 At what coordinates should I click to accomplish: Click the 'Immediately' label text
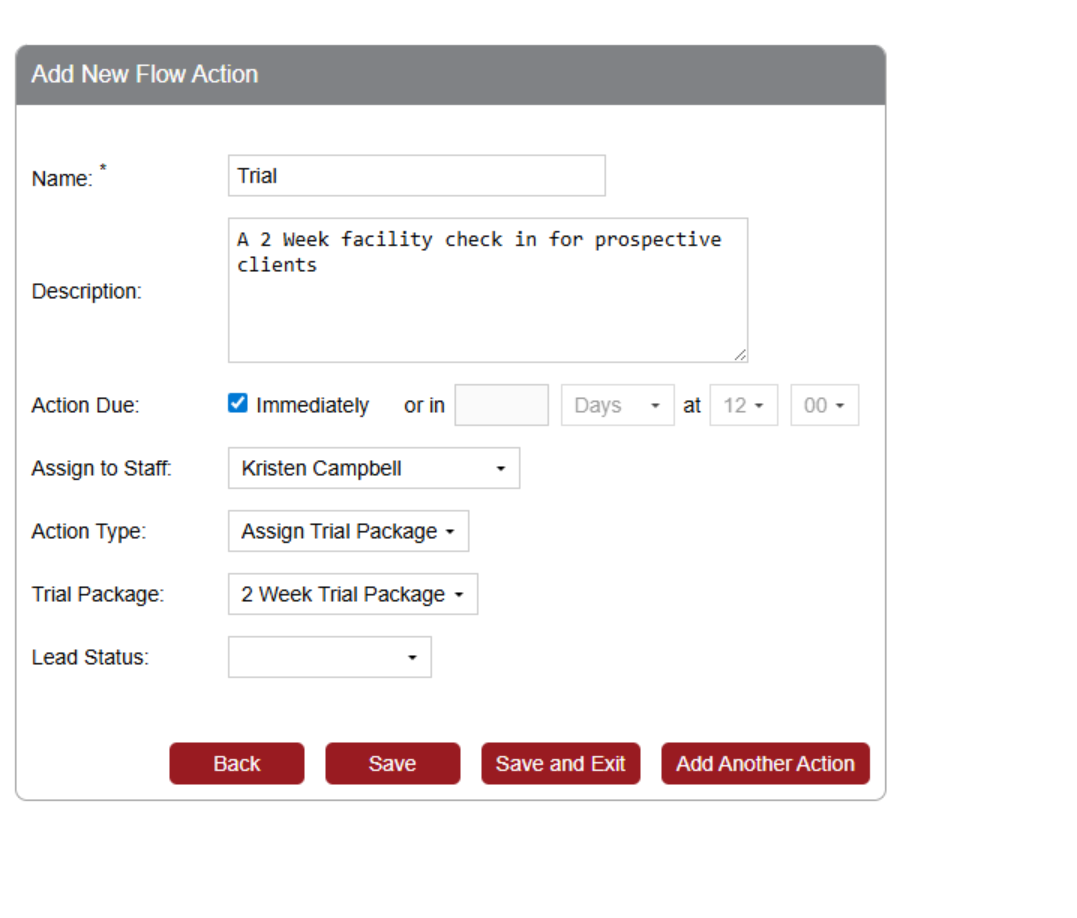[312, 406]
